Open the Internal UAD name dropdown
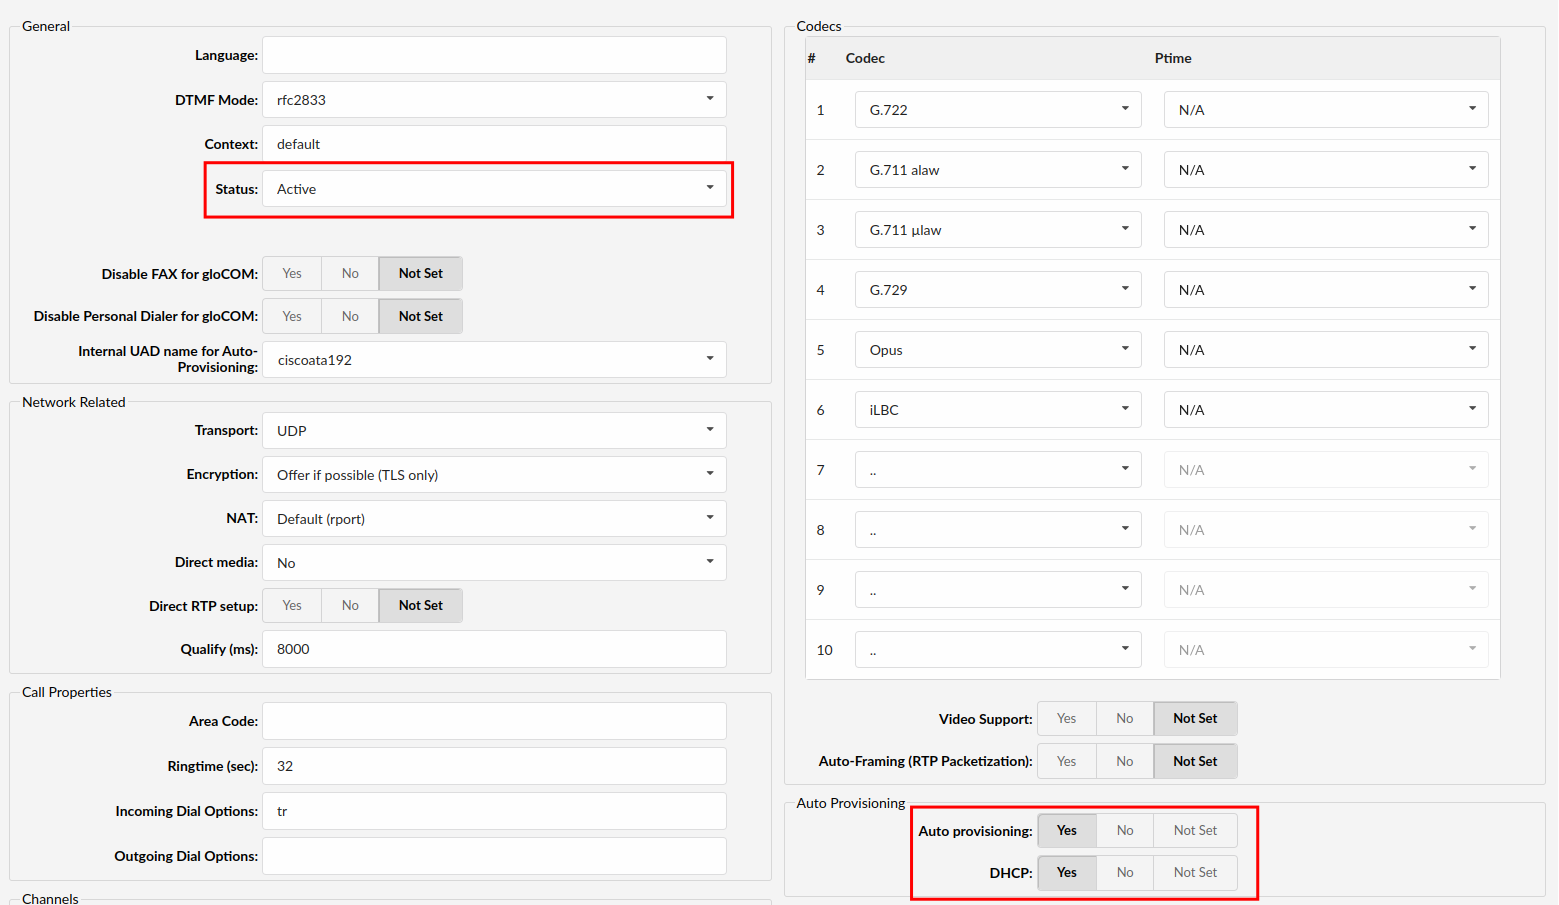The height and width of the screenshot is (905, 1559). 494,360
